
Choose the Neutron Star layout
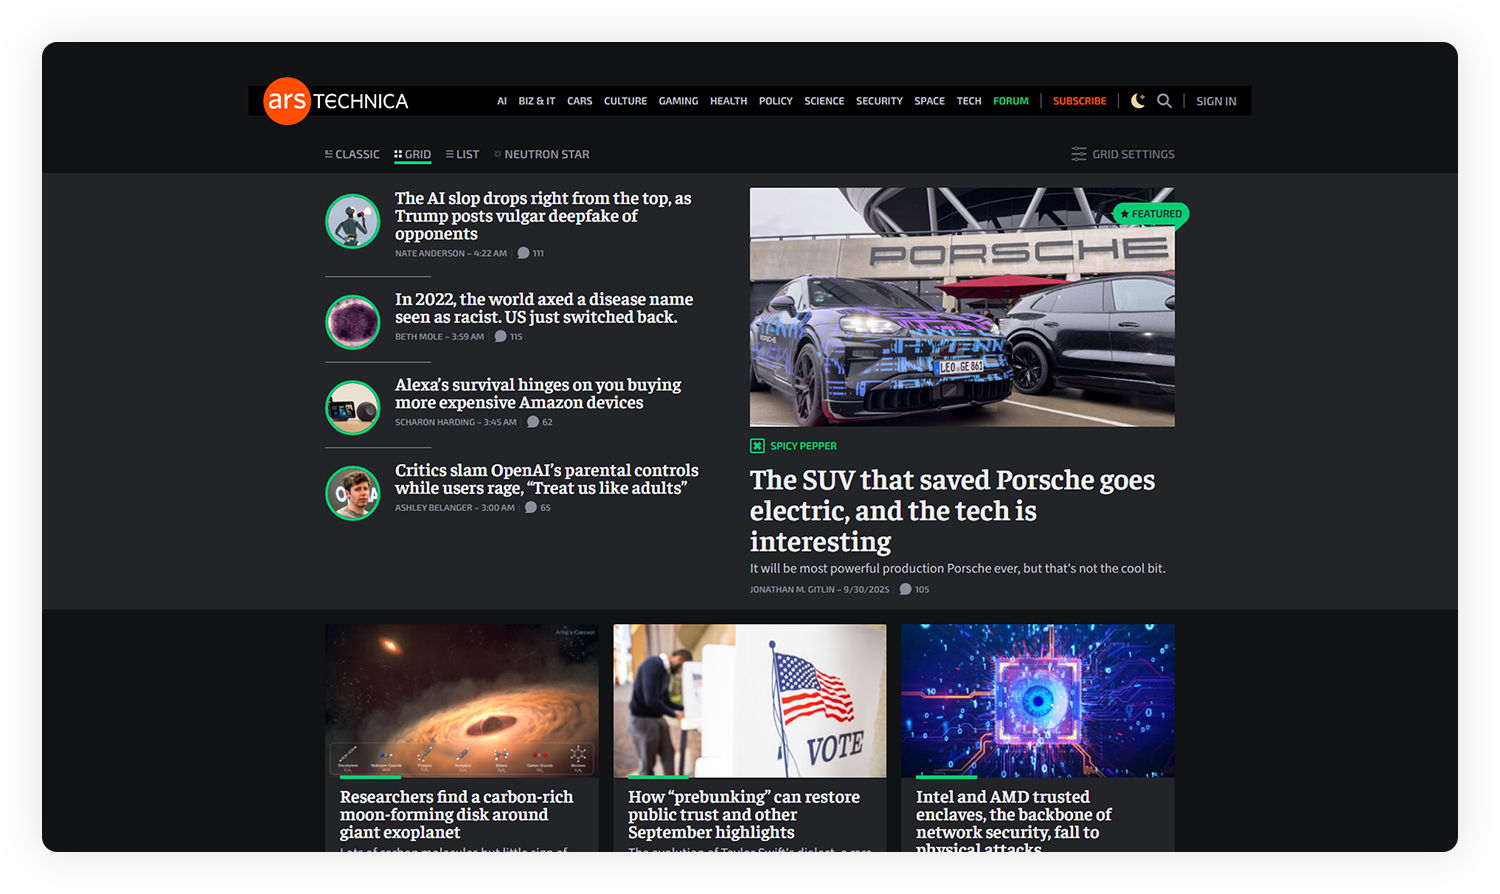(541, 154)
